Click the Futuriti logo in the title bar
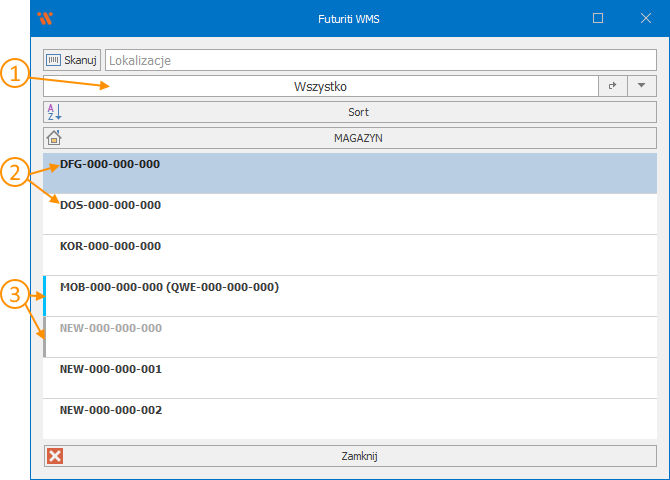Viewport: 670px width, 480px height. (45, 18)
